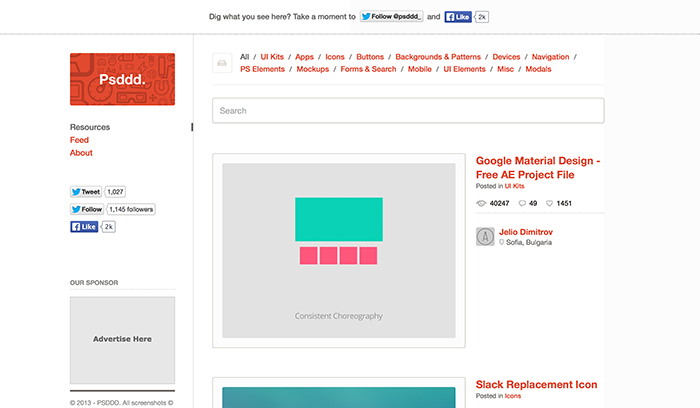This screenshot has height=408, width=700.
Task: Select the UI Kits category
Action: (x=272, y=57)
